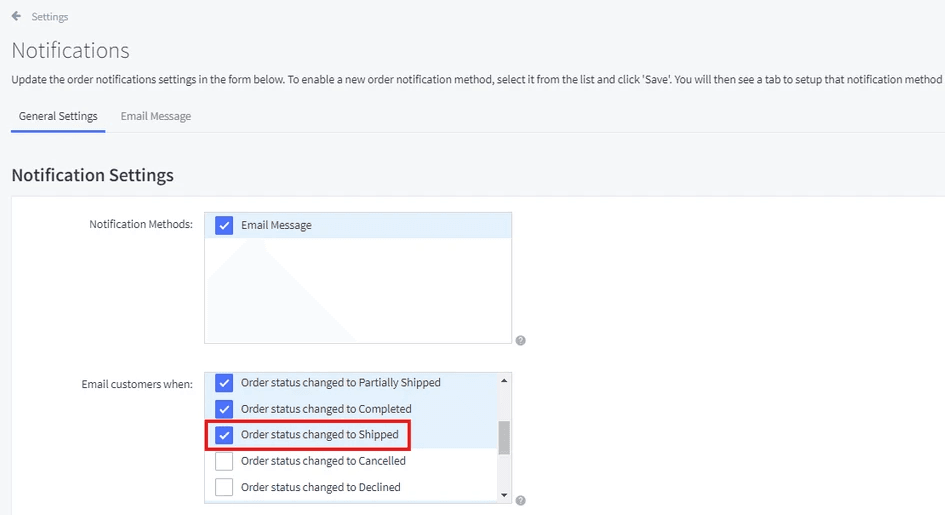The height and width of the screenshot is (515, 945).
Task: Click the status list scrollbar thumb
Action: [504, 438]
